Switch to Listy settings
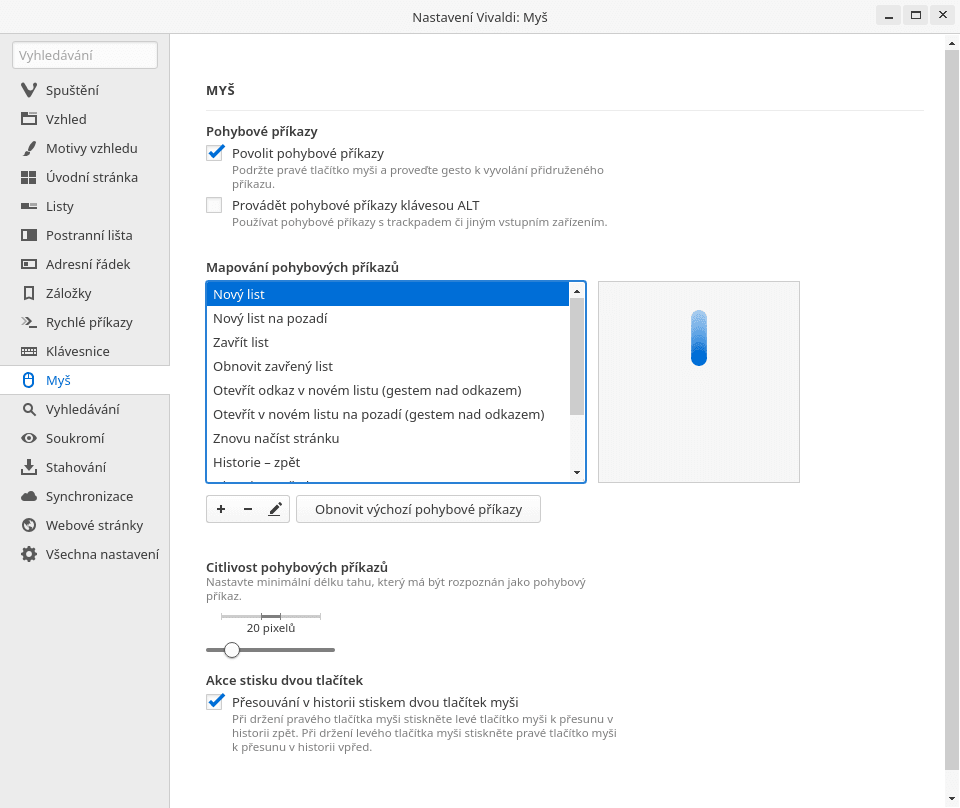 pos(84,206)
